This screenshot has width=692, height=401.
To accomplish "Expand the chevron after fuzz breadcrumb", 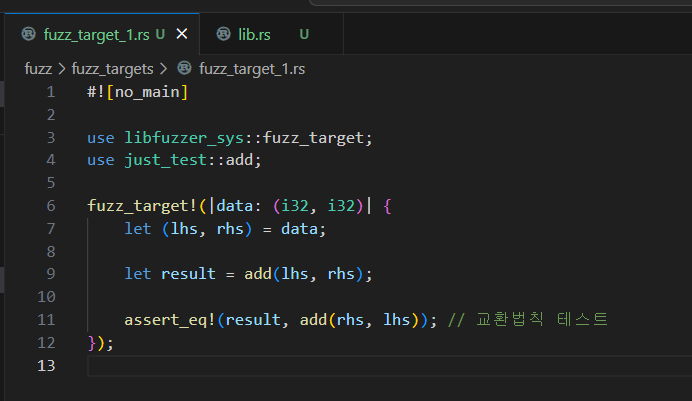I will coord(62,69).
